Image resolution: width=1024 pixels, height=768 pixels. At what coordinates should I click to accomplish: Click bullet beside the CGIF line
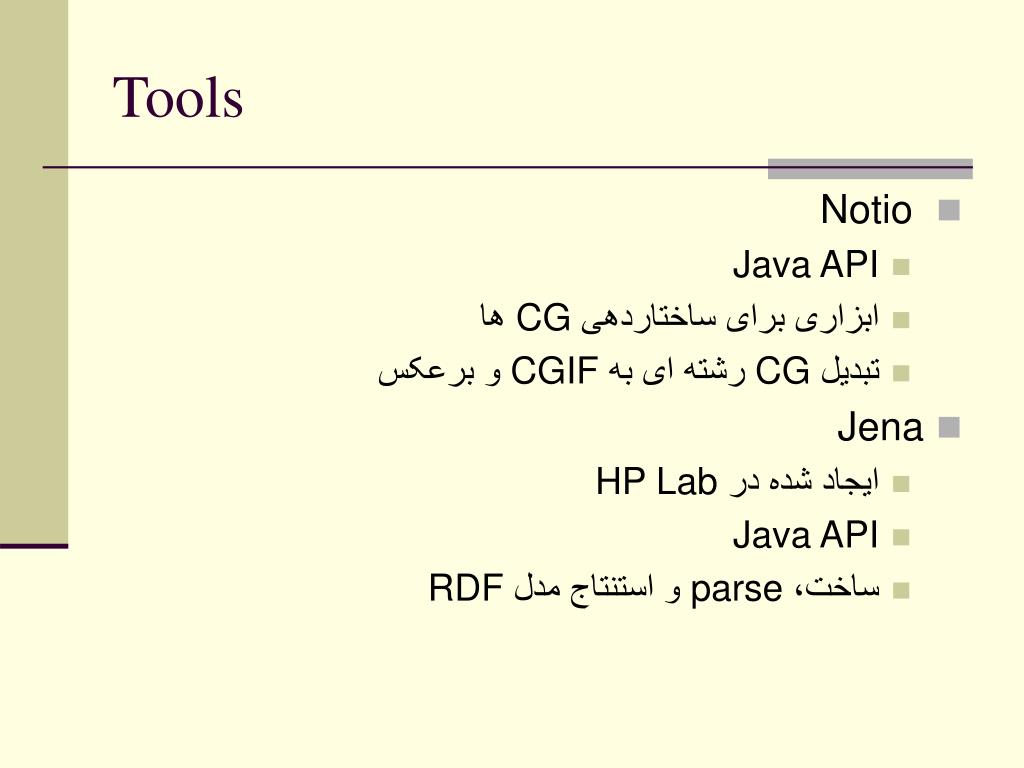coord(901,373)
